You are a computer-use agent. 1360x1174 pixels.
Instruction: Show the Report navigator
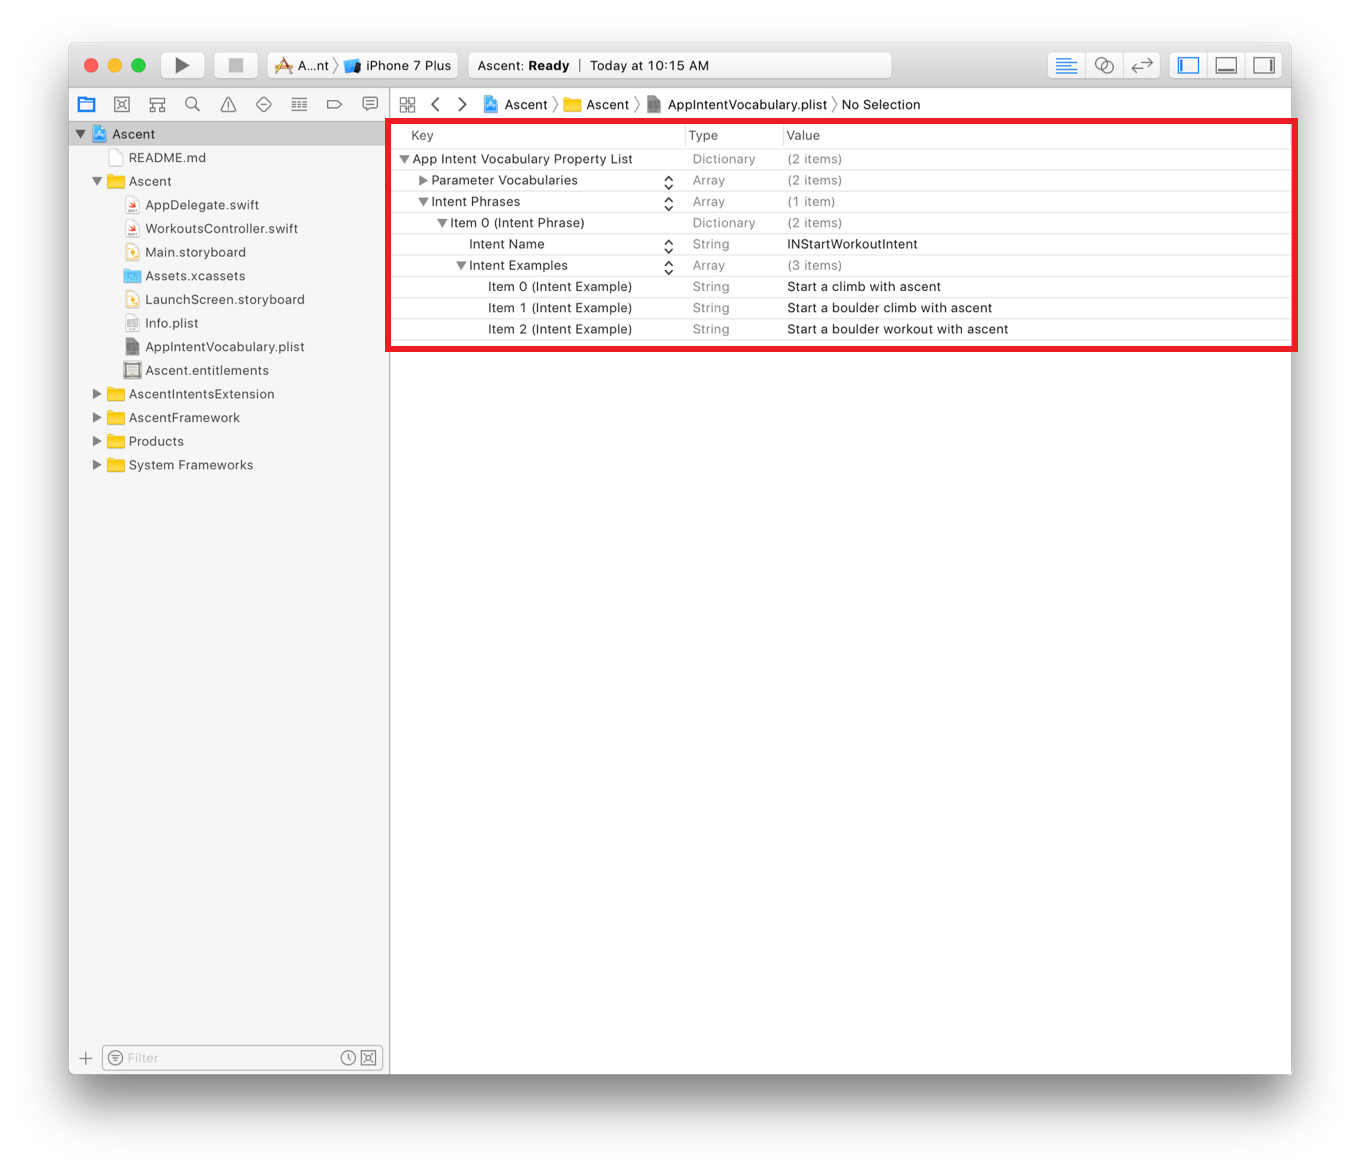(370, 104)
